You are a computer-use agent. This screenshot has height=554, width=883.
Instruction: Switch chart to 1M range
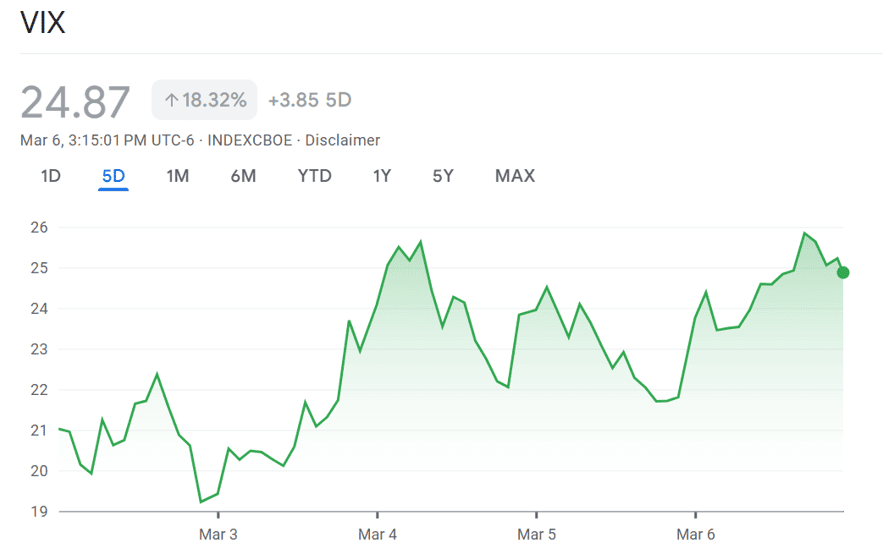coord(177,176)
